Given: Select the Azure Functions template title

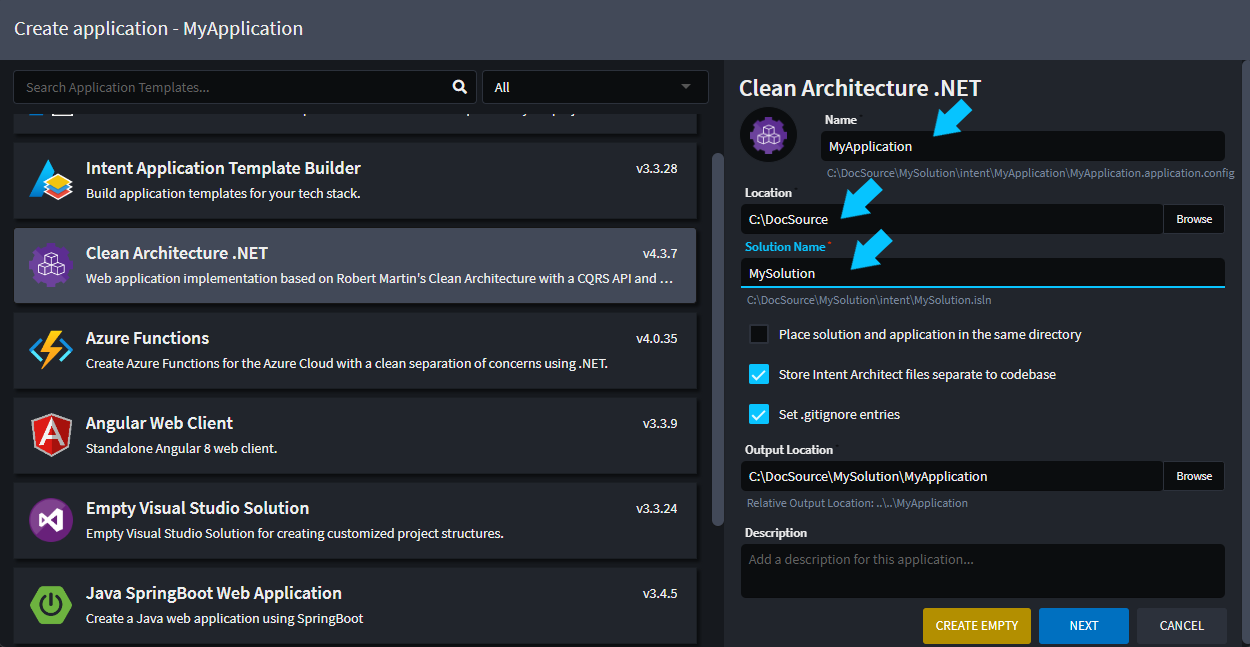Looking at the screenshot, I should coord(148,338).
